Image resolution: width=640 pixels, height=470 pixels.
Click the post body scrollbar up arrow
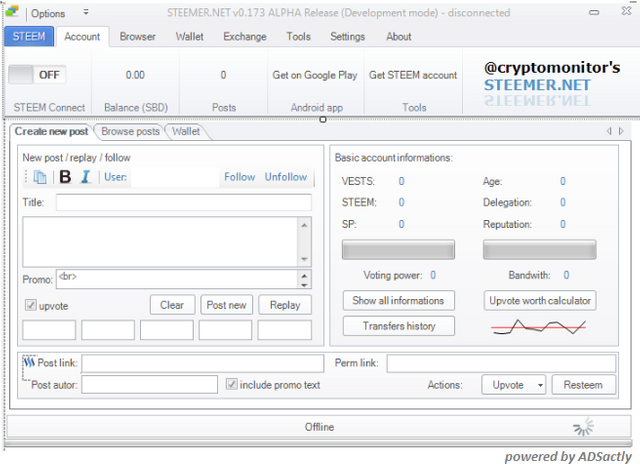coord(304,225)
